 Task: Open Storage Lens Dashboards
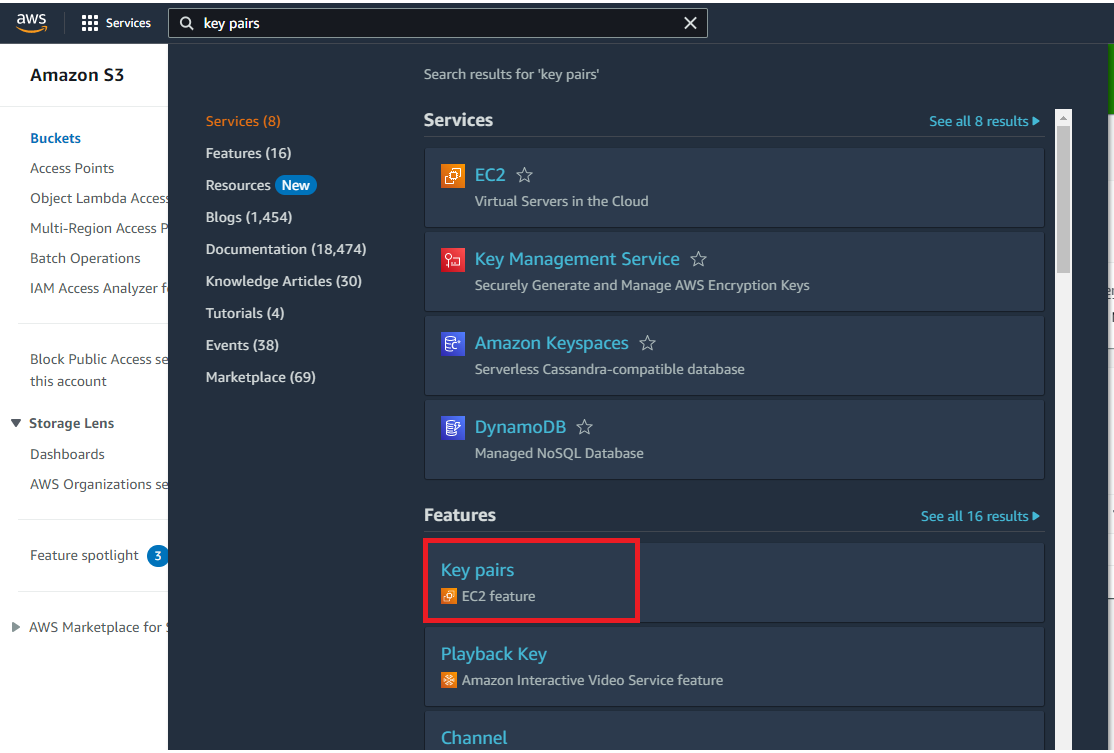[67, 455]
